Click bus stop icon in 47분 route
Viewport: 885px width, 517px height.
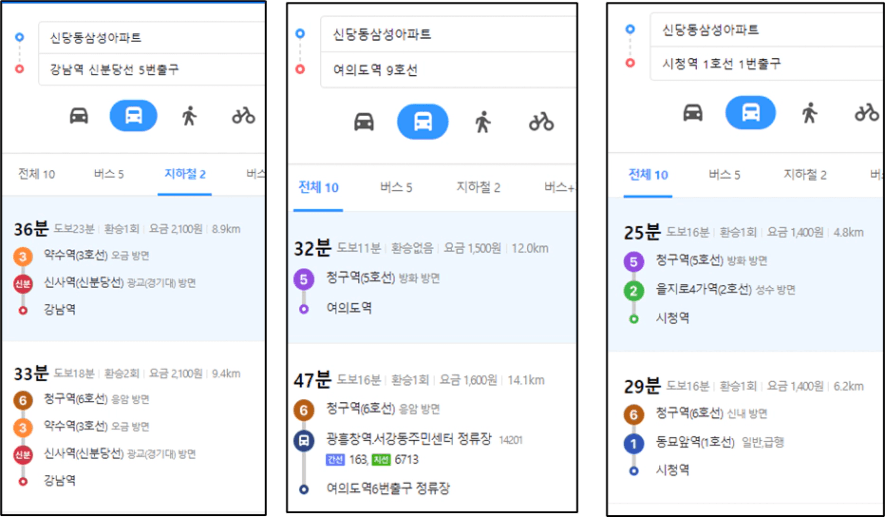(304, 440)
